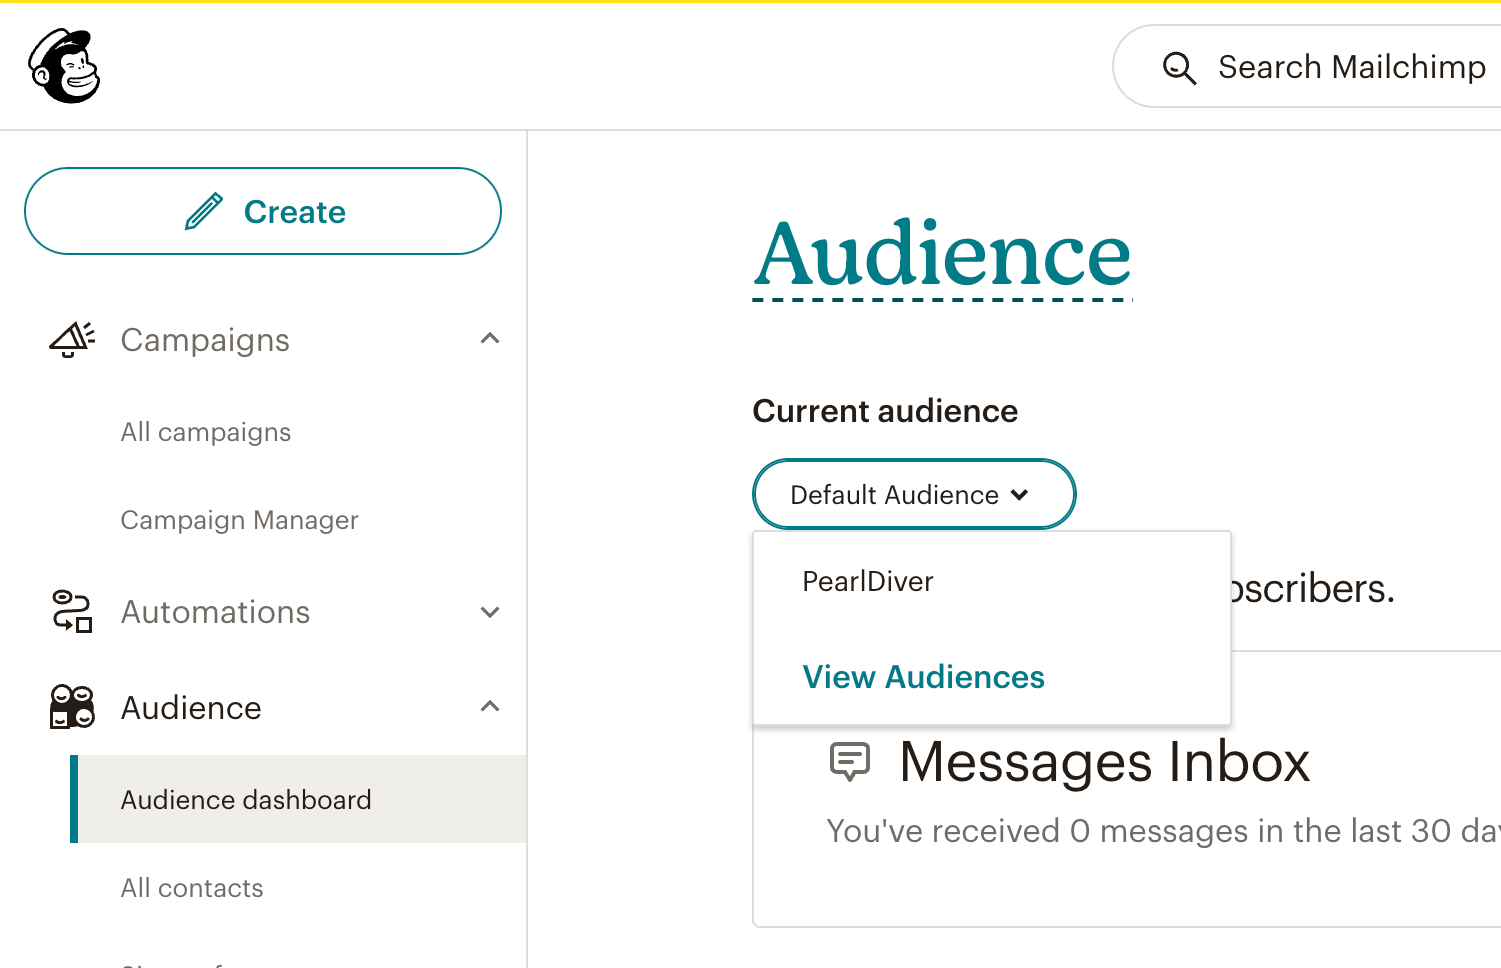Click the View Audiences link
The height and width of the screenshot is (968, 1501).
pos(923,677)
